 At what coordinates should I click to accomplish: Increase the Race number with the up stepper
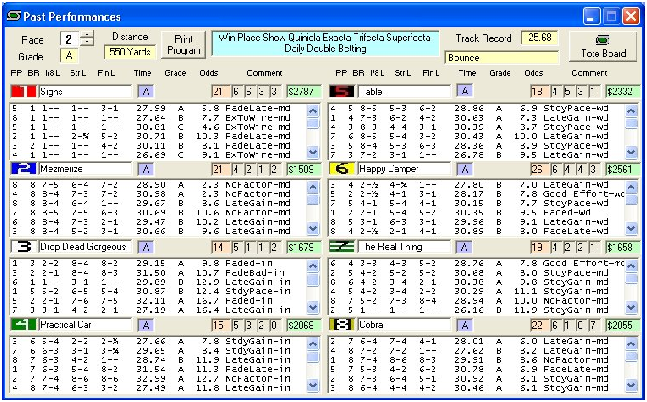[x=87, y=35]
